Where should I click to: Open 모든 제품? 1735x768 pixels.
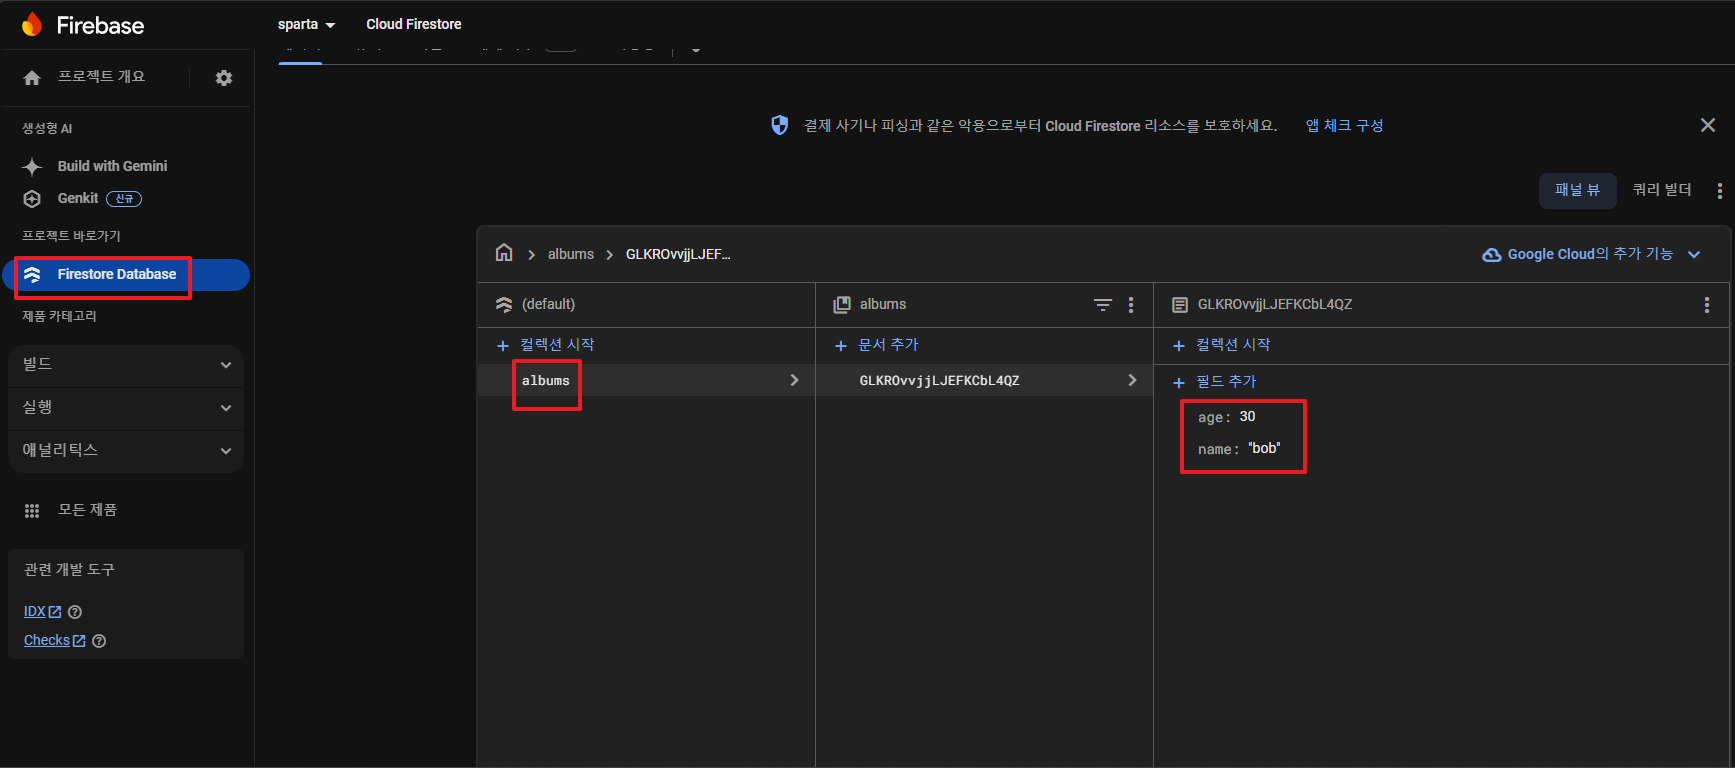pos(87,510)
